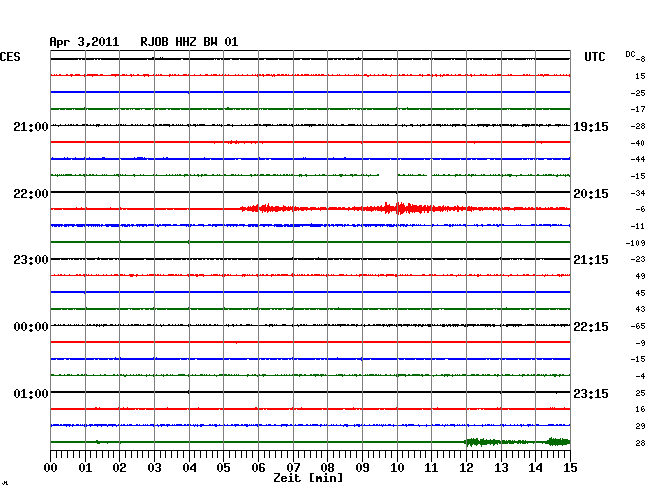
Task: Click the '23:00' local time label
Action: 31,260
